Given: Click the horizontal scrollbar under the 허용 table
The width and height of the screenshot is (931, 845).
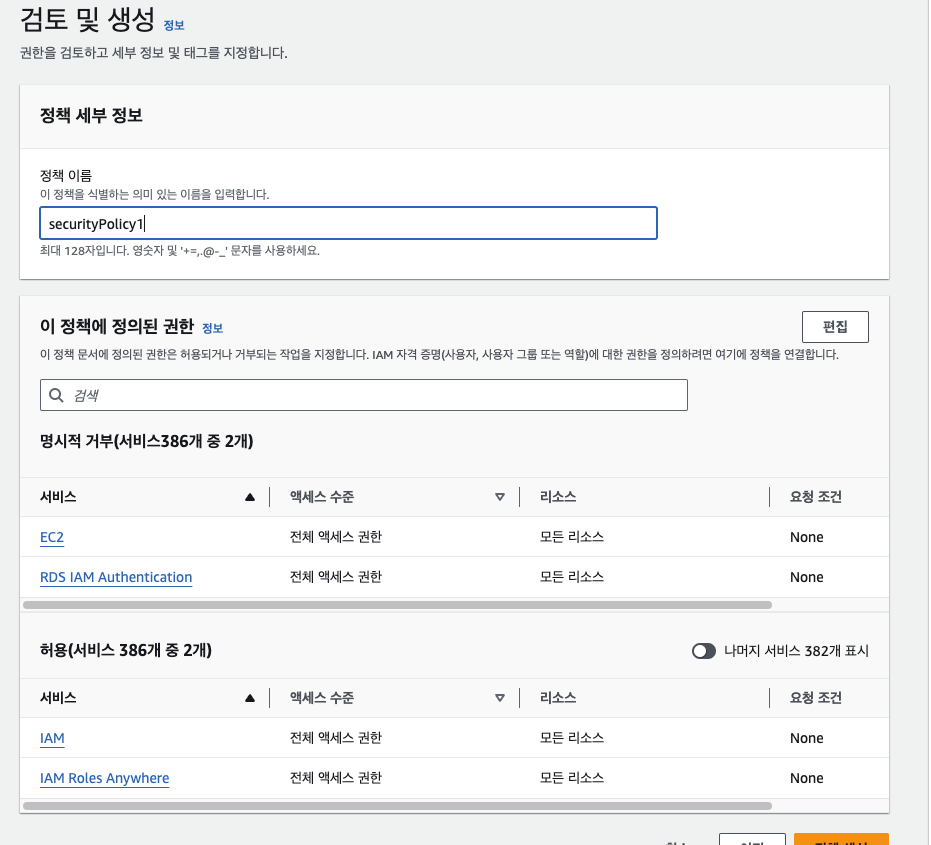Looking at the screenshot, I should point(396,805).
